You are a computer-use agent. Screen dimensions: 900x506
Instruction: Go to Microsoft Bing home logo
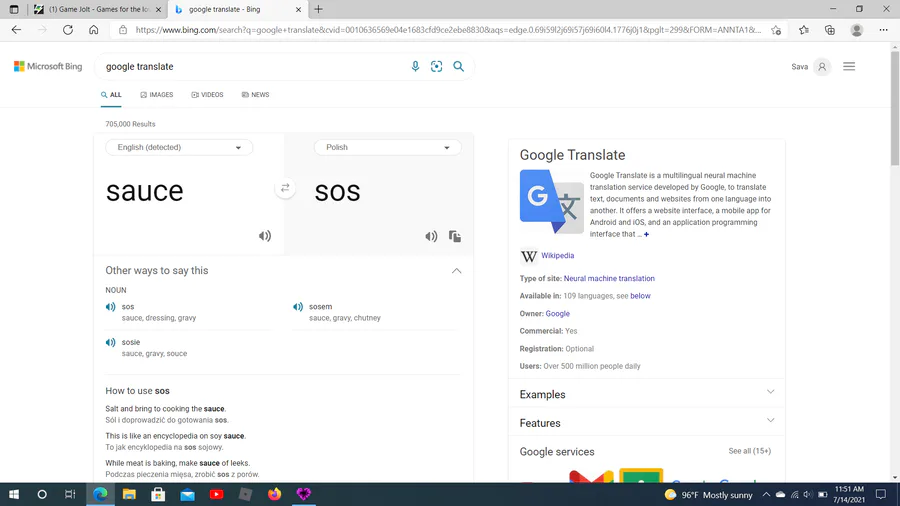[48, 67]
